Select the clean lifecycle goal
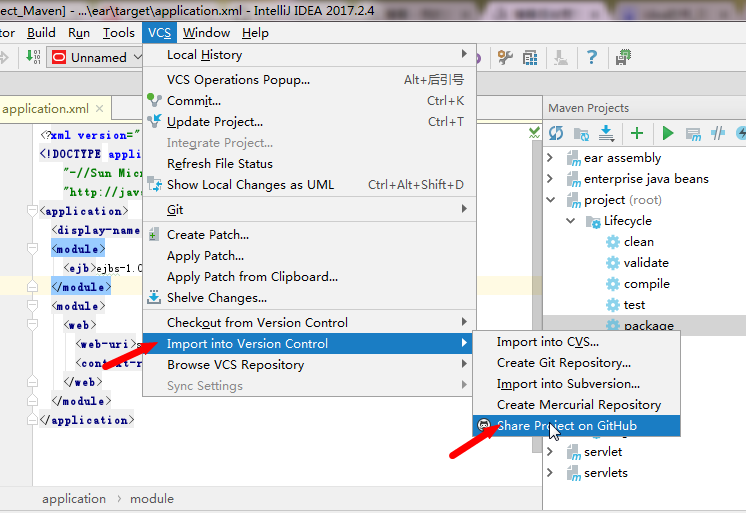Viewport: 746px width, 513px height. (638, 242)
